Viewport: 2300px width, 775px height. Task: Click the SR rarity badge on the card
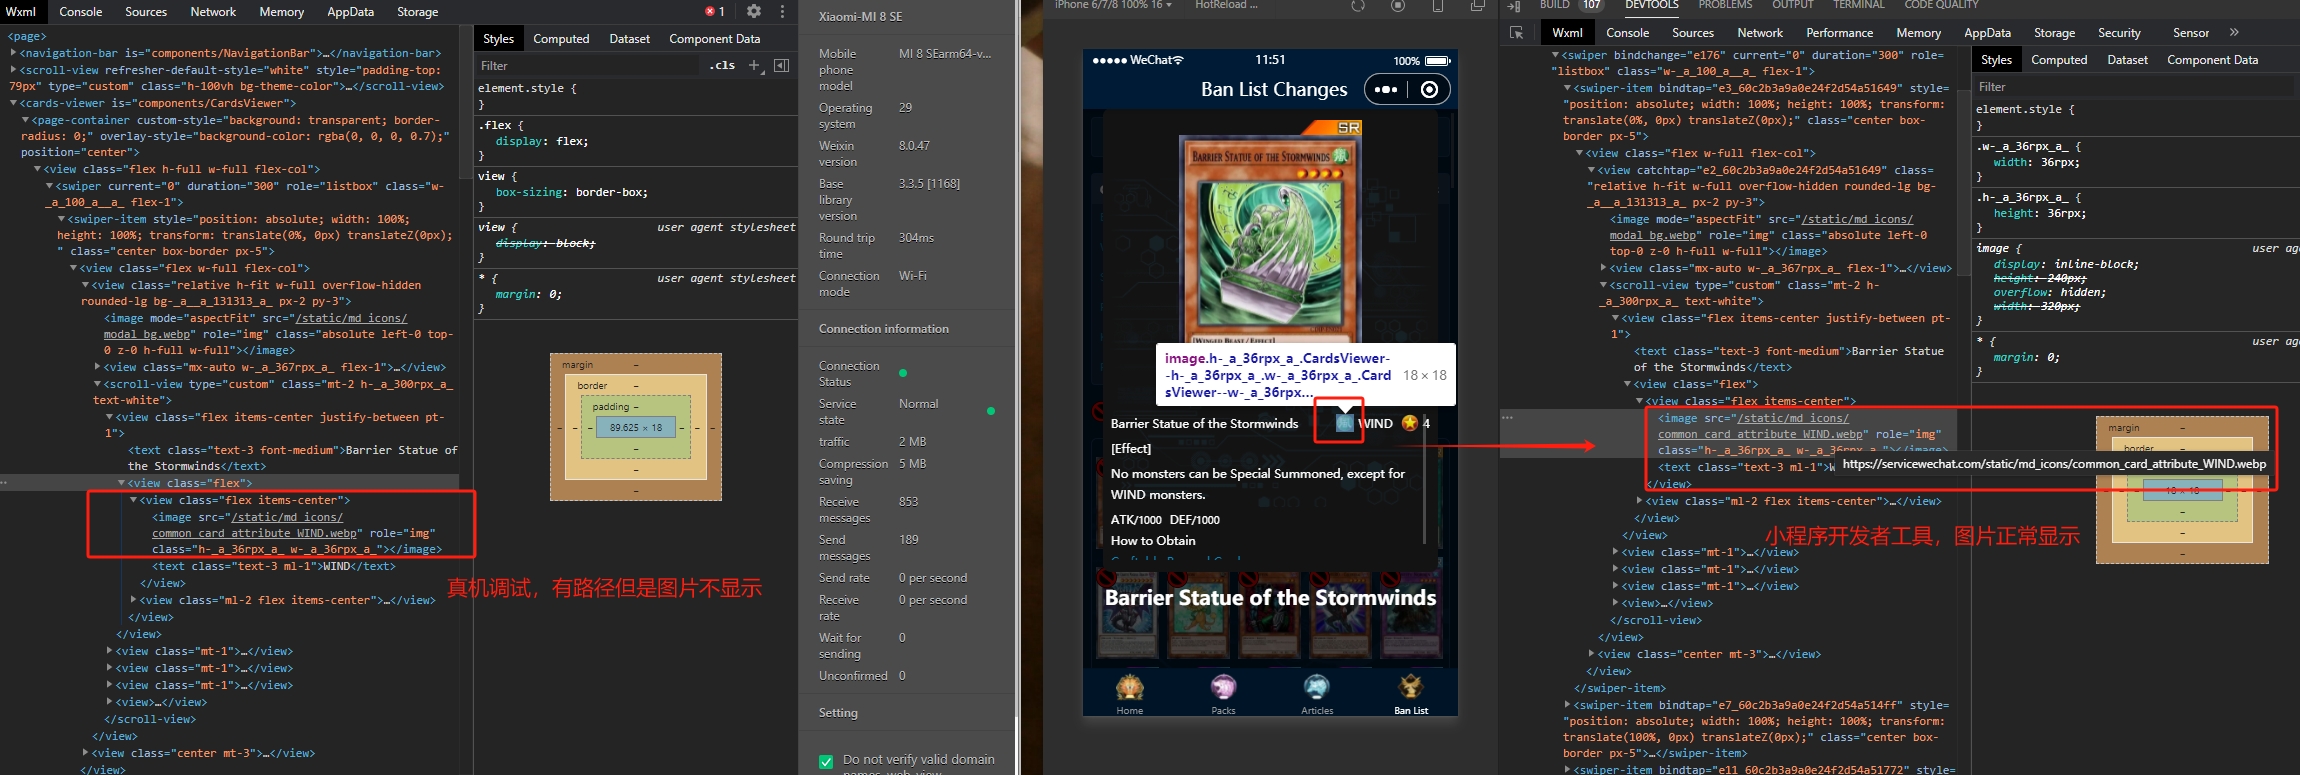pyautogui.click(x=1349, y=128)
